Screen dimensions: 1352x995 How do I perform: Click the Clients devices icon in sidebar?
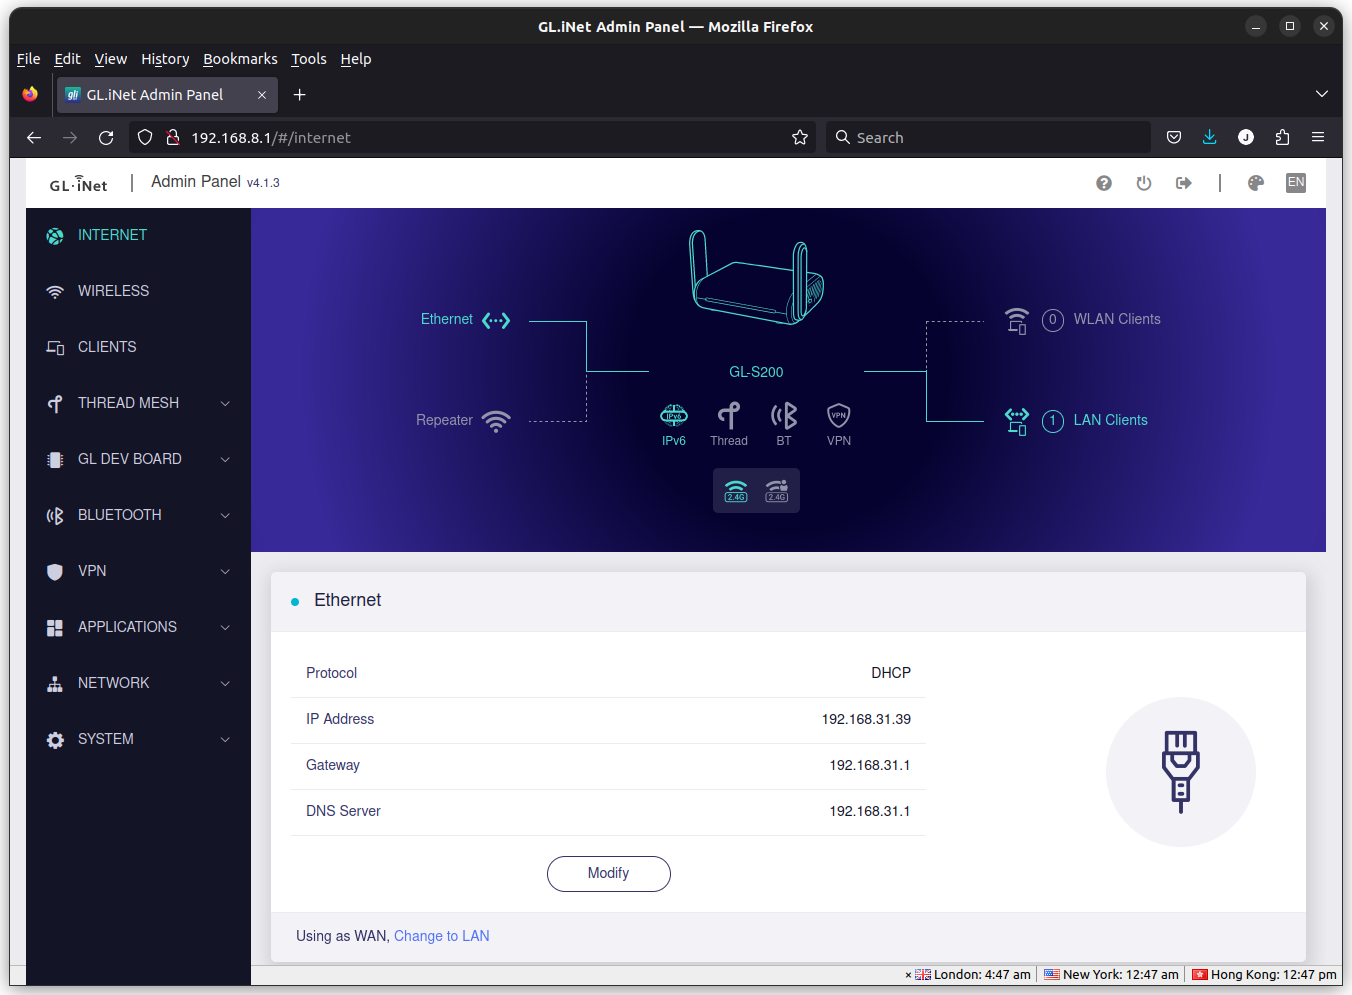[55, 348]
